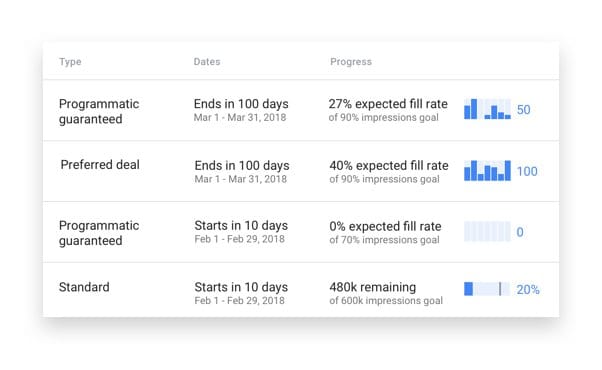Click the 27% expected fill rate text
The height and width of the screenshot is (370, 602).
point(388,104)
